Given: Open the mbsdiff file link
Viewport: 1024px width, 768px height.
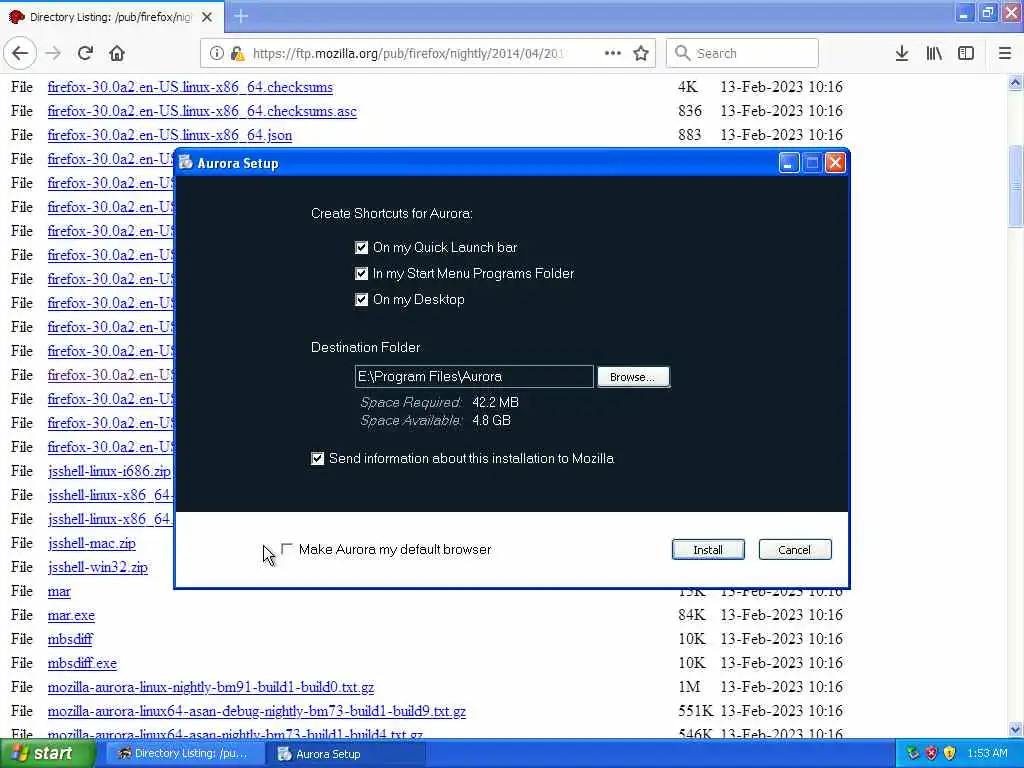Looking at the screenshot, I should click(x=70, y=639).
